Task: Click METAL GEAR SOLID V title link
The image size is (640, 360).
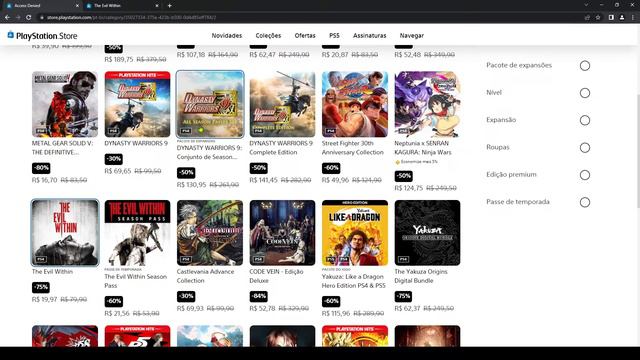Action: (x=62, y=148)
